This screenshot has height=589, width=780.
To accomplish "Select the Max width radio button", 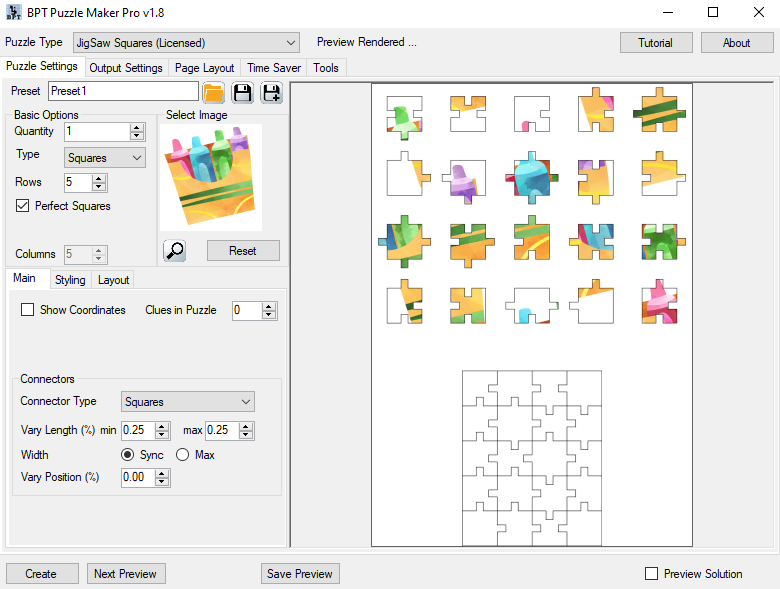I will click(x=182, y=455).
